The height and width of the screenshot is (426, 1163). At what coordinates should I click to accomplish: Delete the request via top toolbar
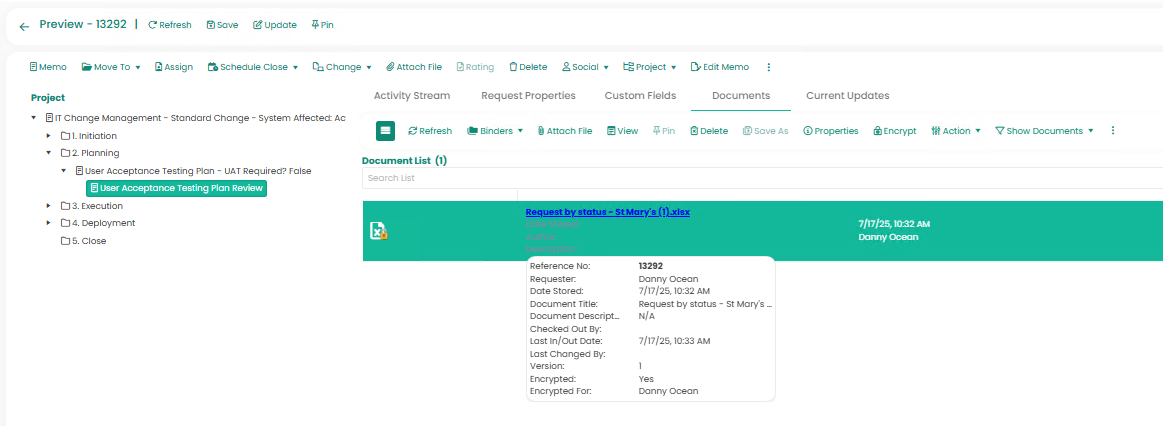click(528, 67)
